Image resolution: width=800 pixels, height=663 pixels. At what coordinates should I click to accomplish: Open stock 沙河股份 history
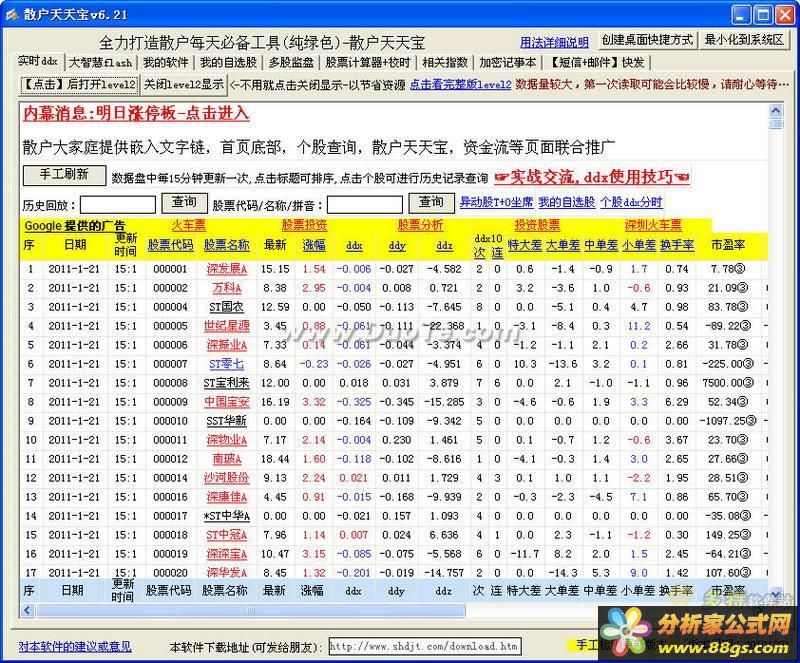click(x=227, y=478)
